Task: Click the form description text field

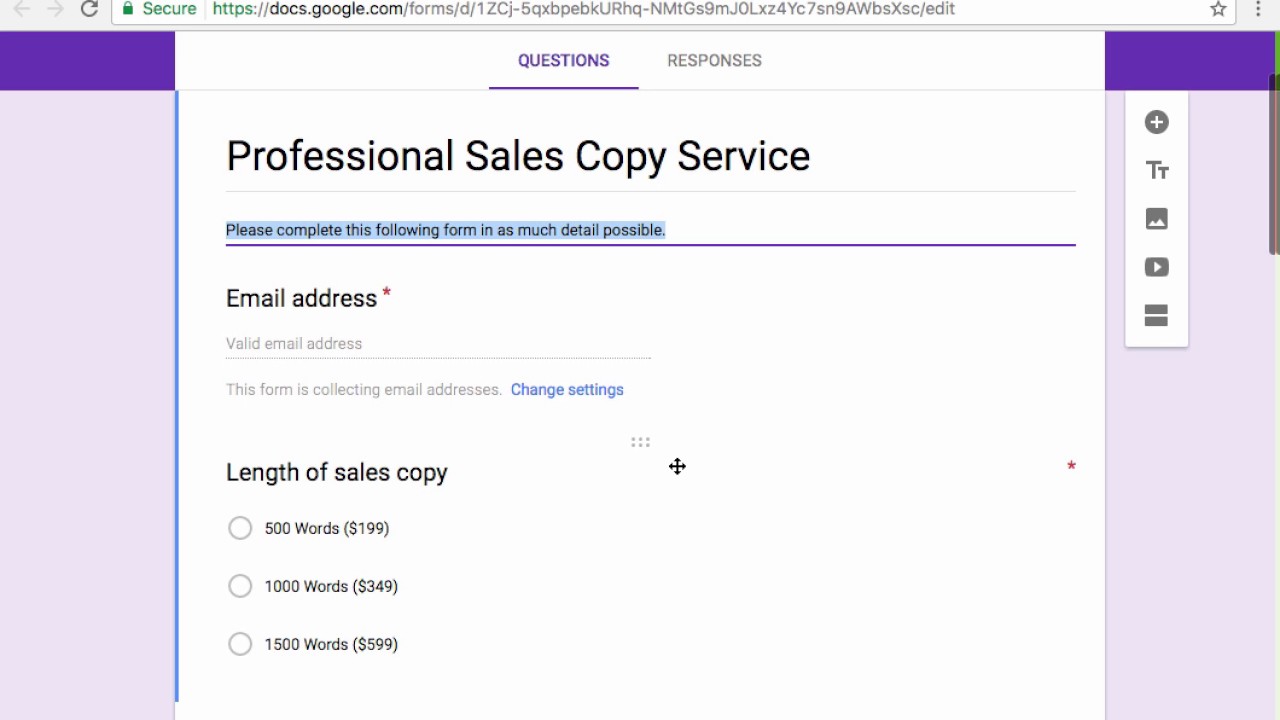Action: click(x=650, y=230)
